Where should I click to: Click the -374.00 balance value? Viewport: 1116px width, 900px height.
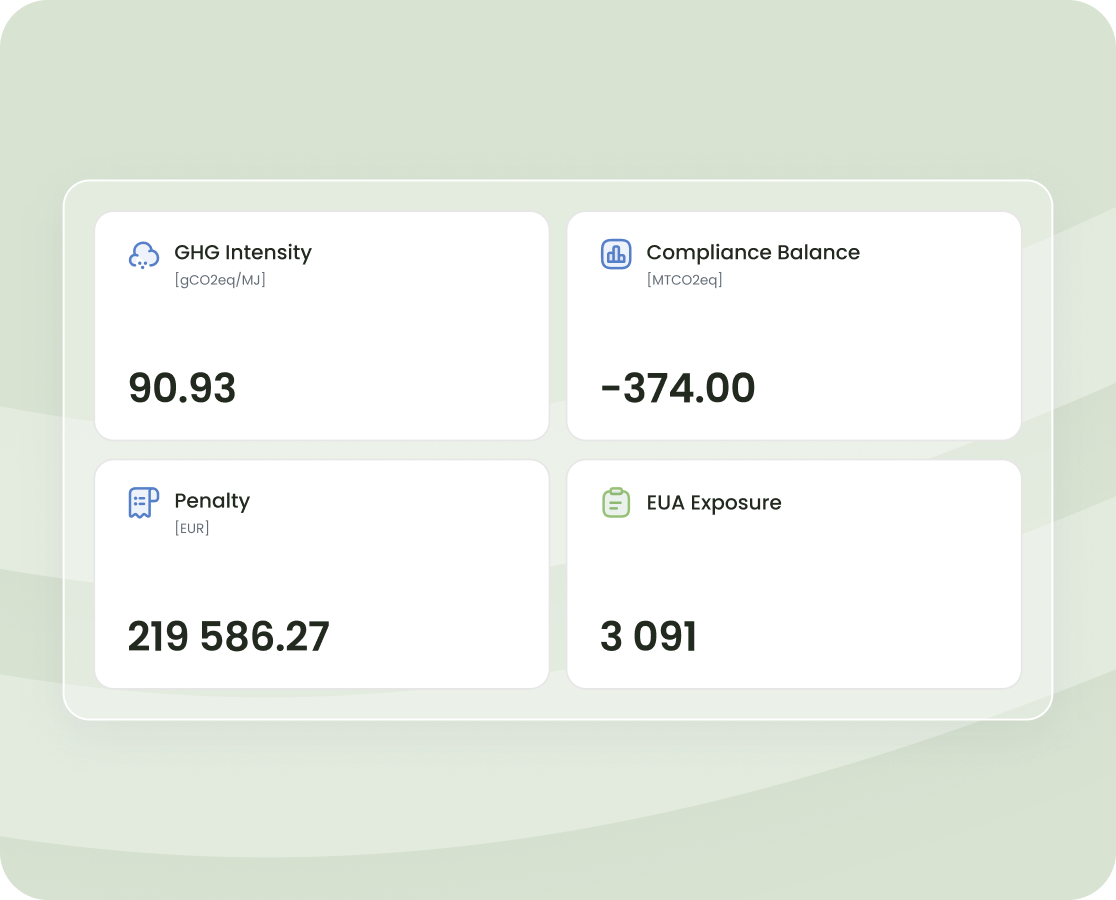tap(678, 388)
